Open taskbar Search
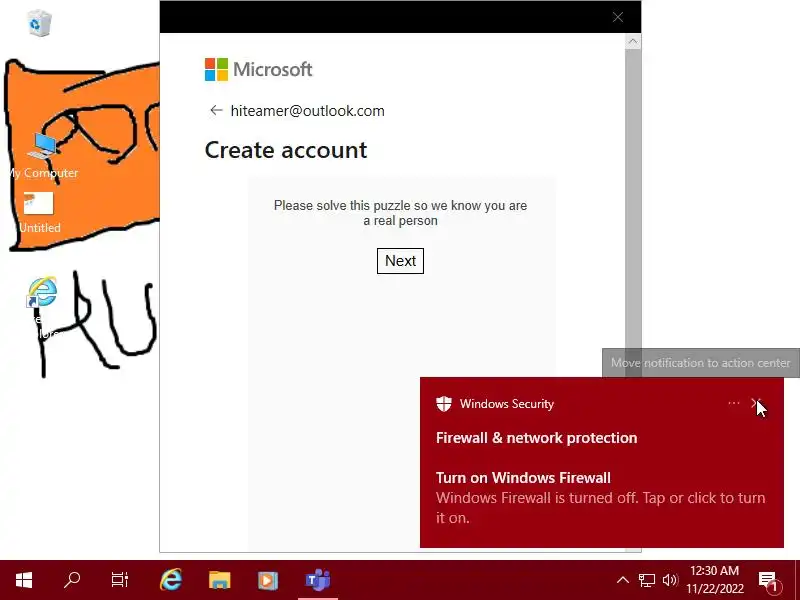 72,580
